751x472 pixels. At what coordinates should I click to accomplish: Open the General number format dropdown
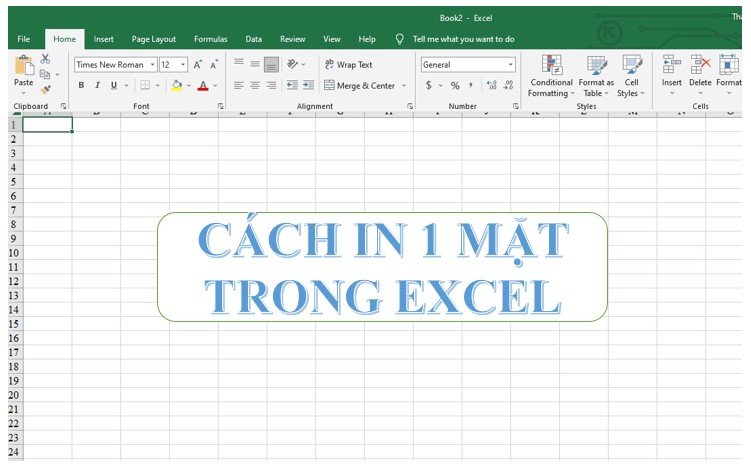[x=511, y=65]
